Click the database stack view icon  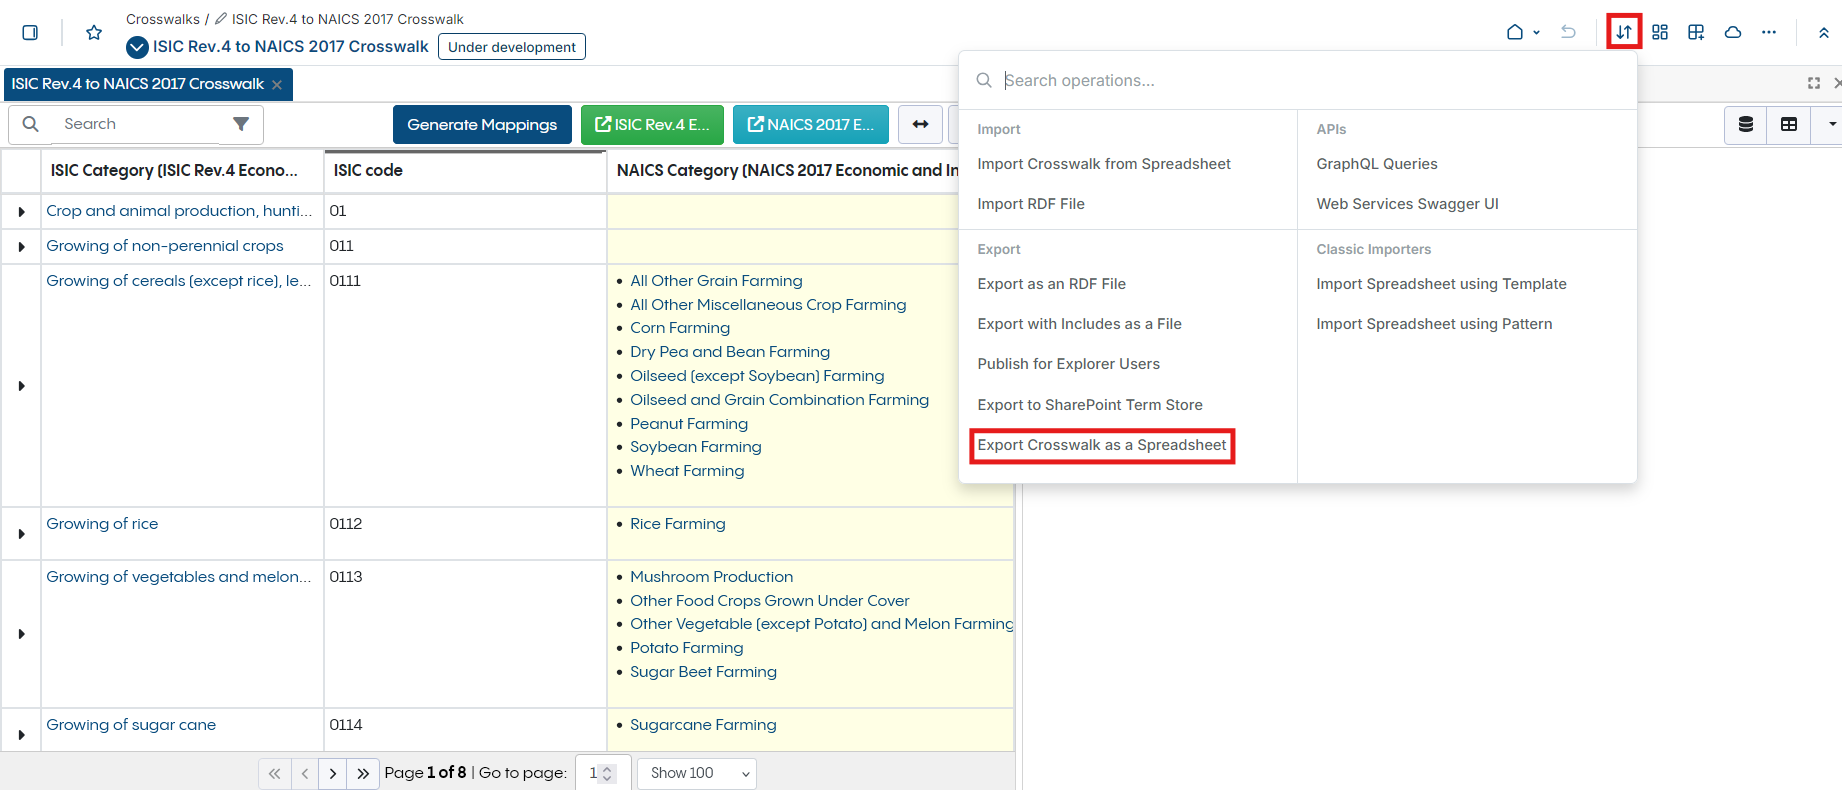point(1746,124)
